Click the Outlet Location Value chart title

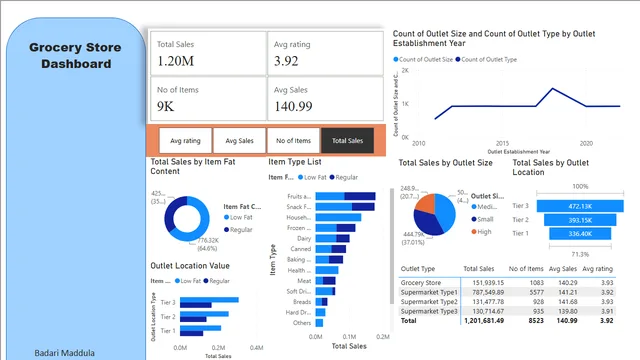190,266
